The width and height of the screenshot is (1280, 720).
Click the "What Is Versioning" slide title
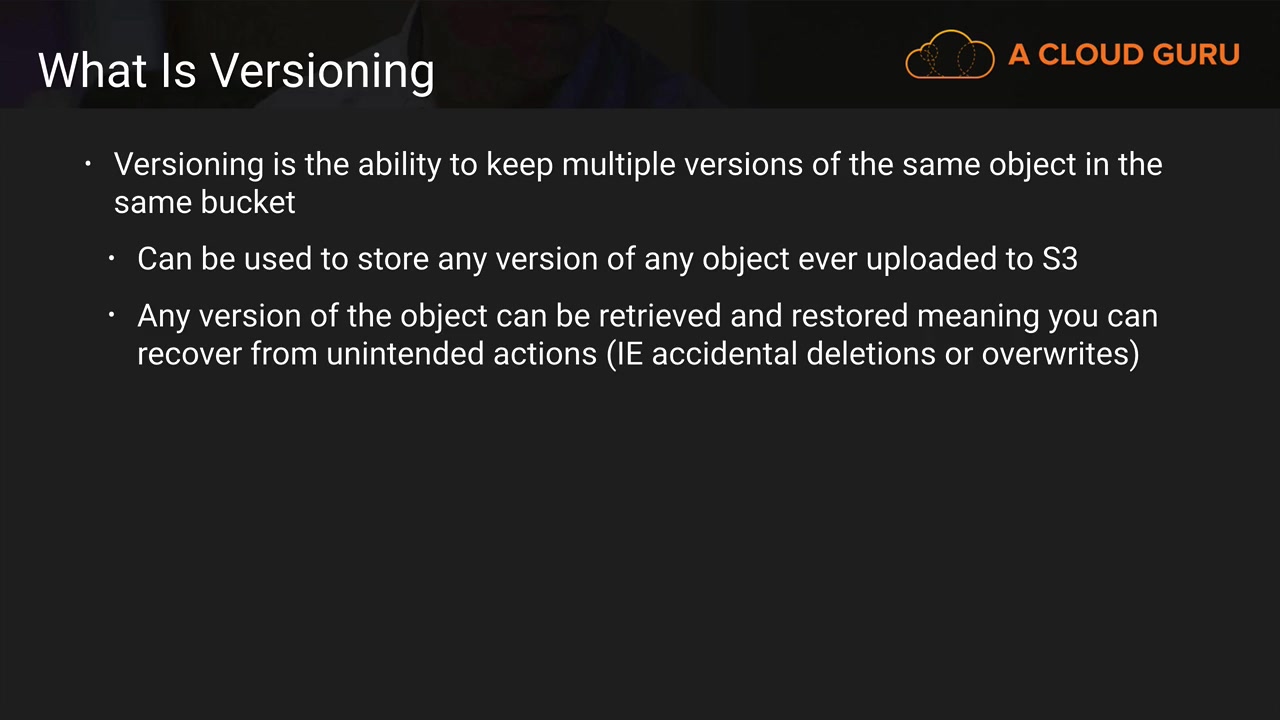click(x=236, y=71)
